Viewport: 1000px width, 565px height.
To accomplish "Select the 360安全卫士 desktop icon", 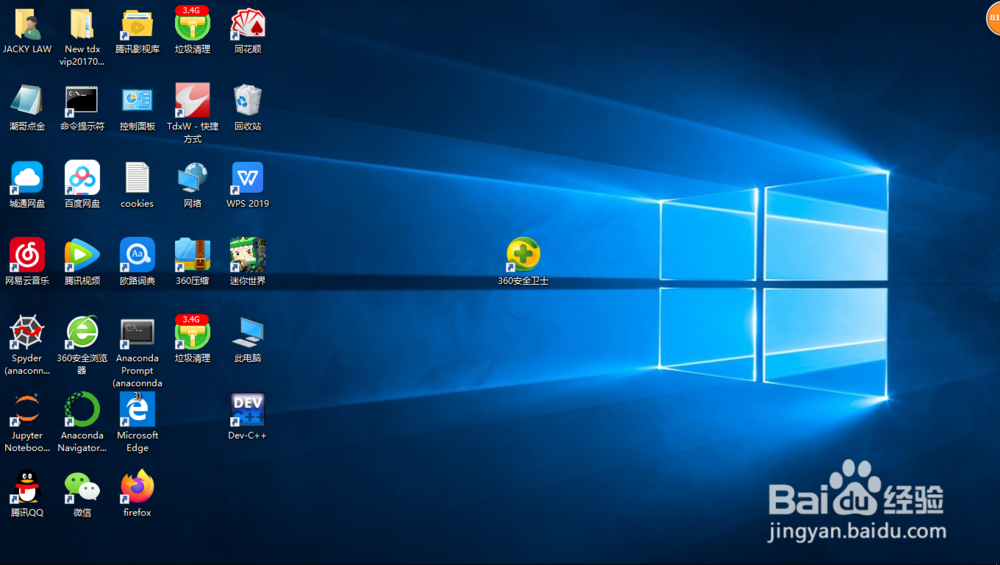I will [x=523, y=255].
